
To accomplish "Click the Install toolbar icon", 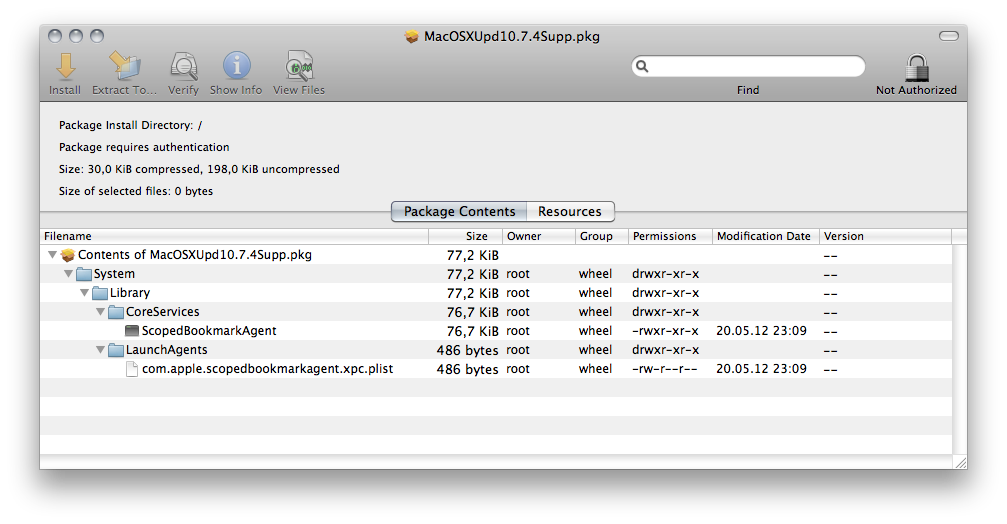I will pos(65,67).
